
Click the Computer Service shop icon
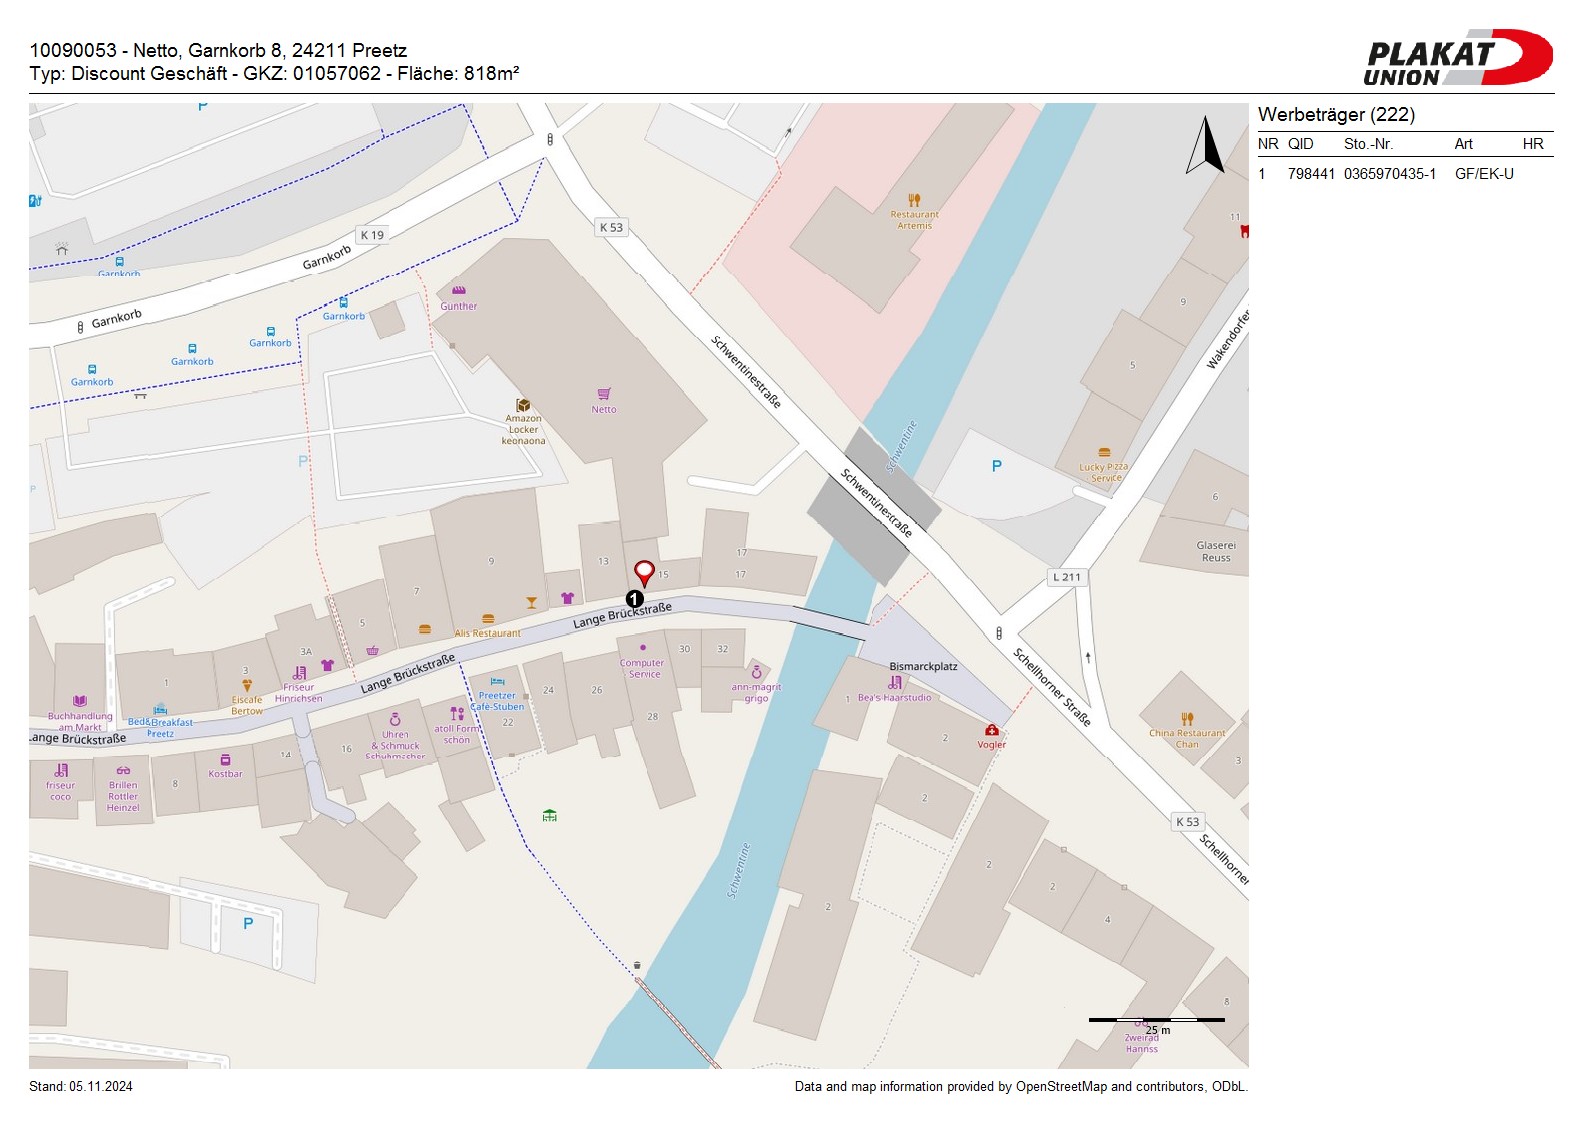coord(642,648)
